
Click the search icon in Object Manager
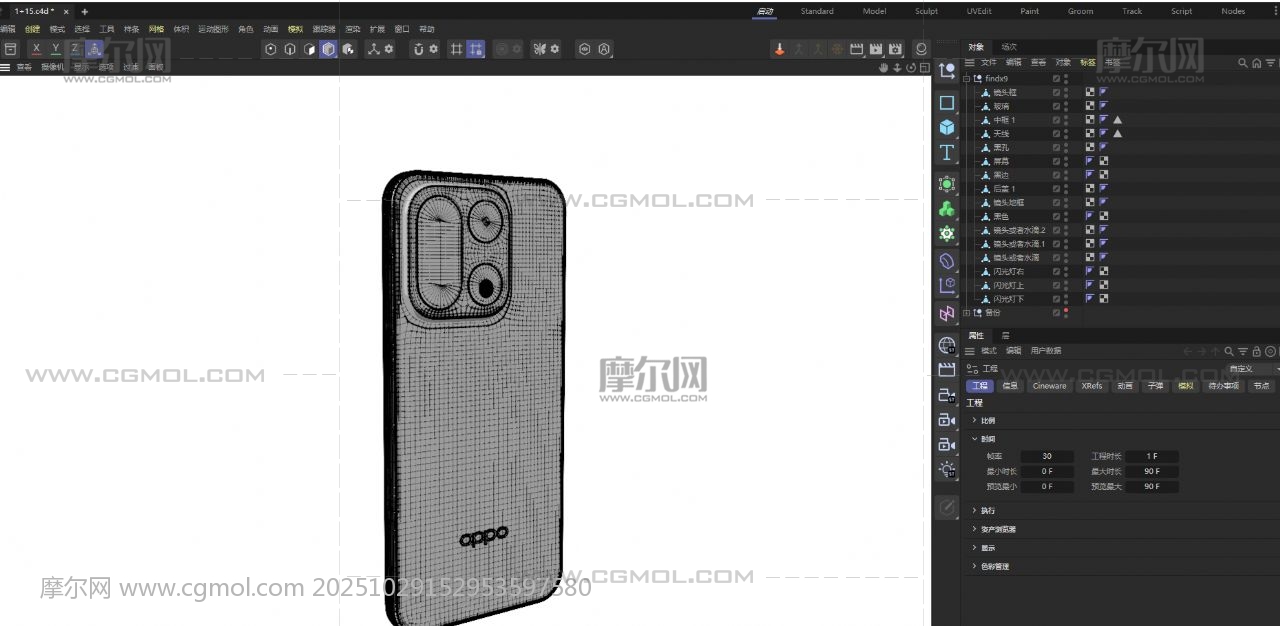point(1243,63)
